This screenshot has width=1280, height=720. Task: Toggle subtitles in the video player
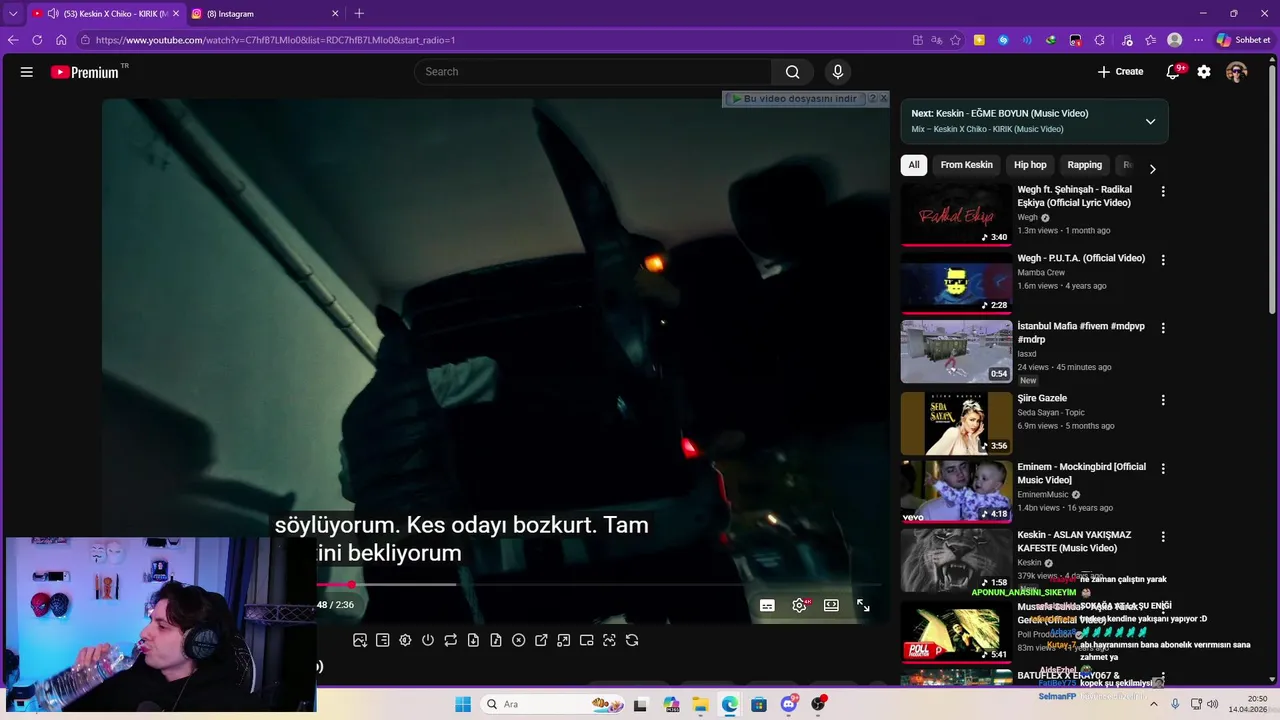pyautogui.click(x=767, y=605)
